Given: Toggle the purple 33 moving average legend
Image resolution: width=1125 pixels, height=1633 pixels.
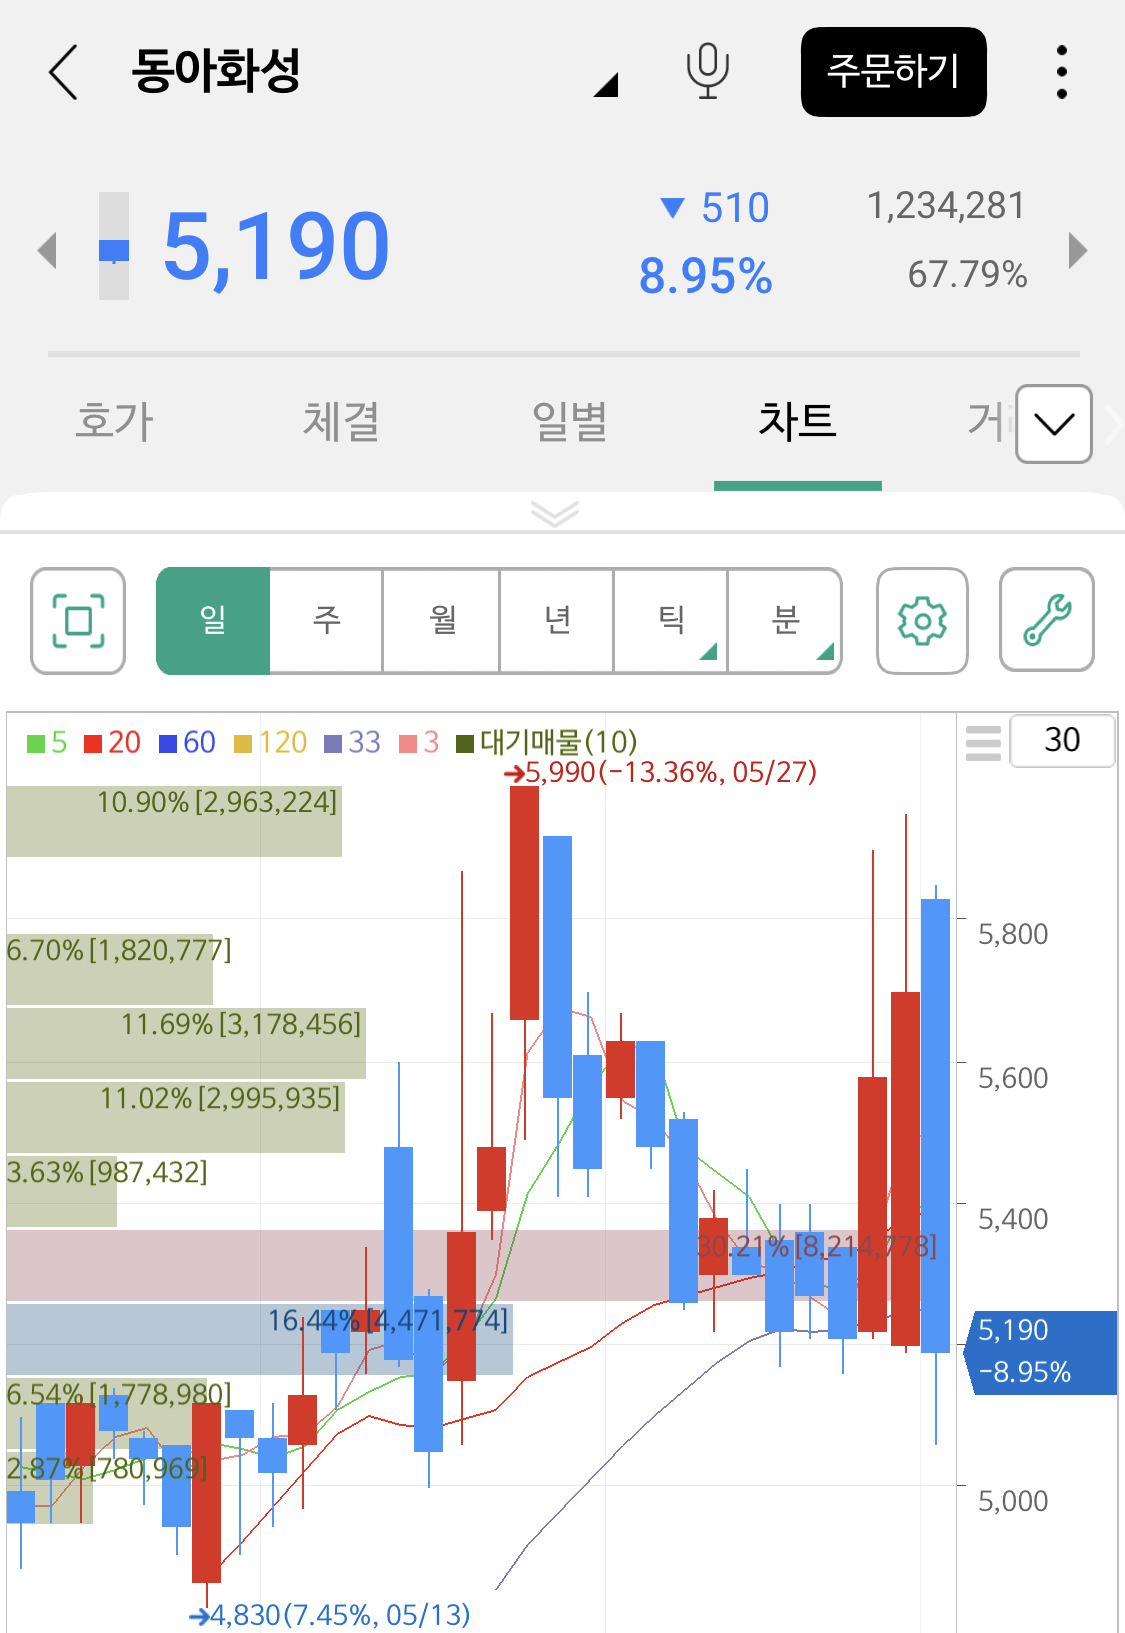Looking at the screenshot, I should pyautogui.click(x=353, y=743).
